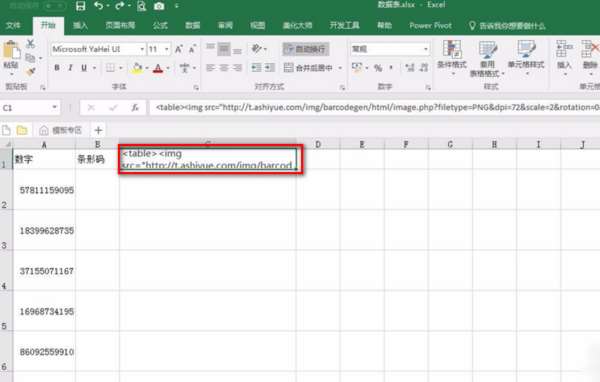
Task: Click the Save icon in quick access toolbar
Action: click(80, 5)
